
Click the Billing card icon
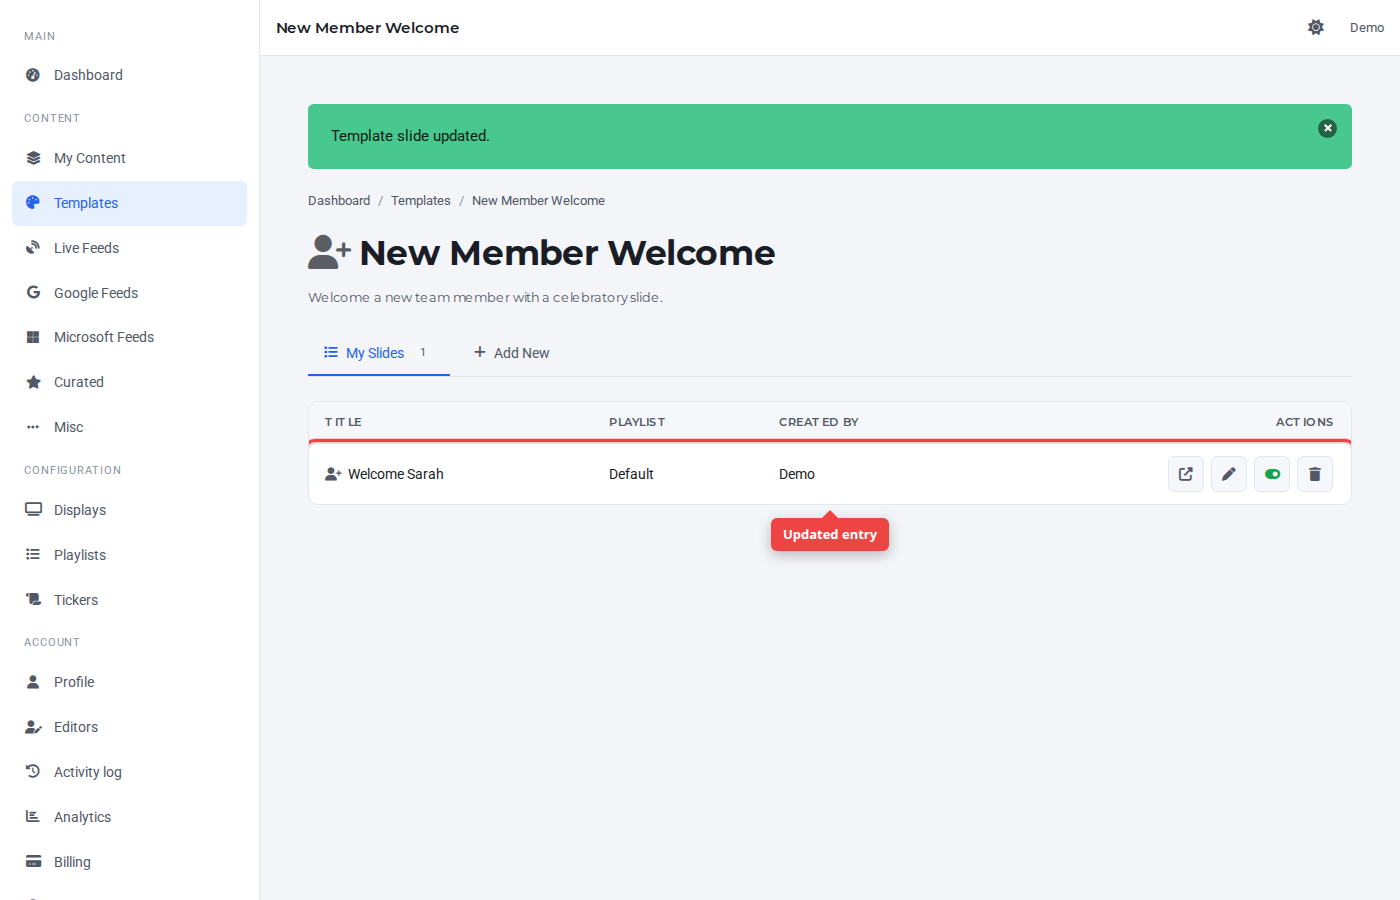(33, 862)
